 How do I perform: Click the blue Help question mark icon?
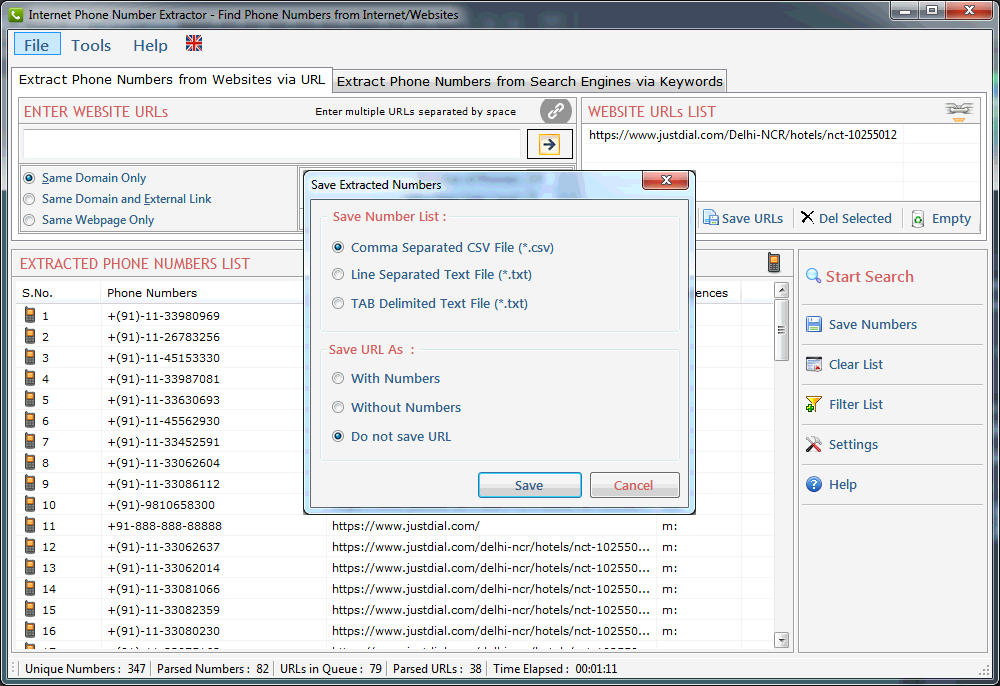(x=814, y=485)
